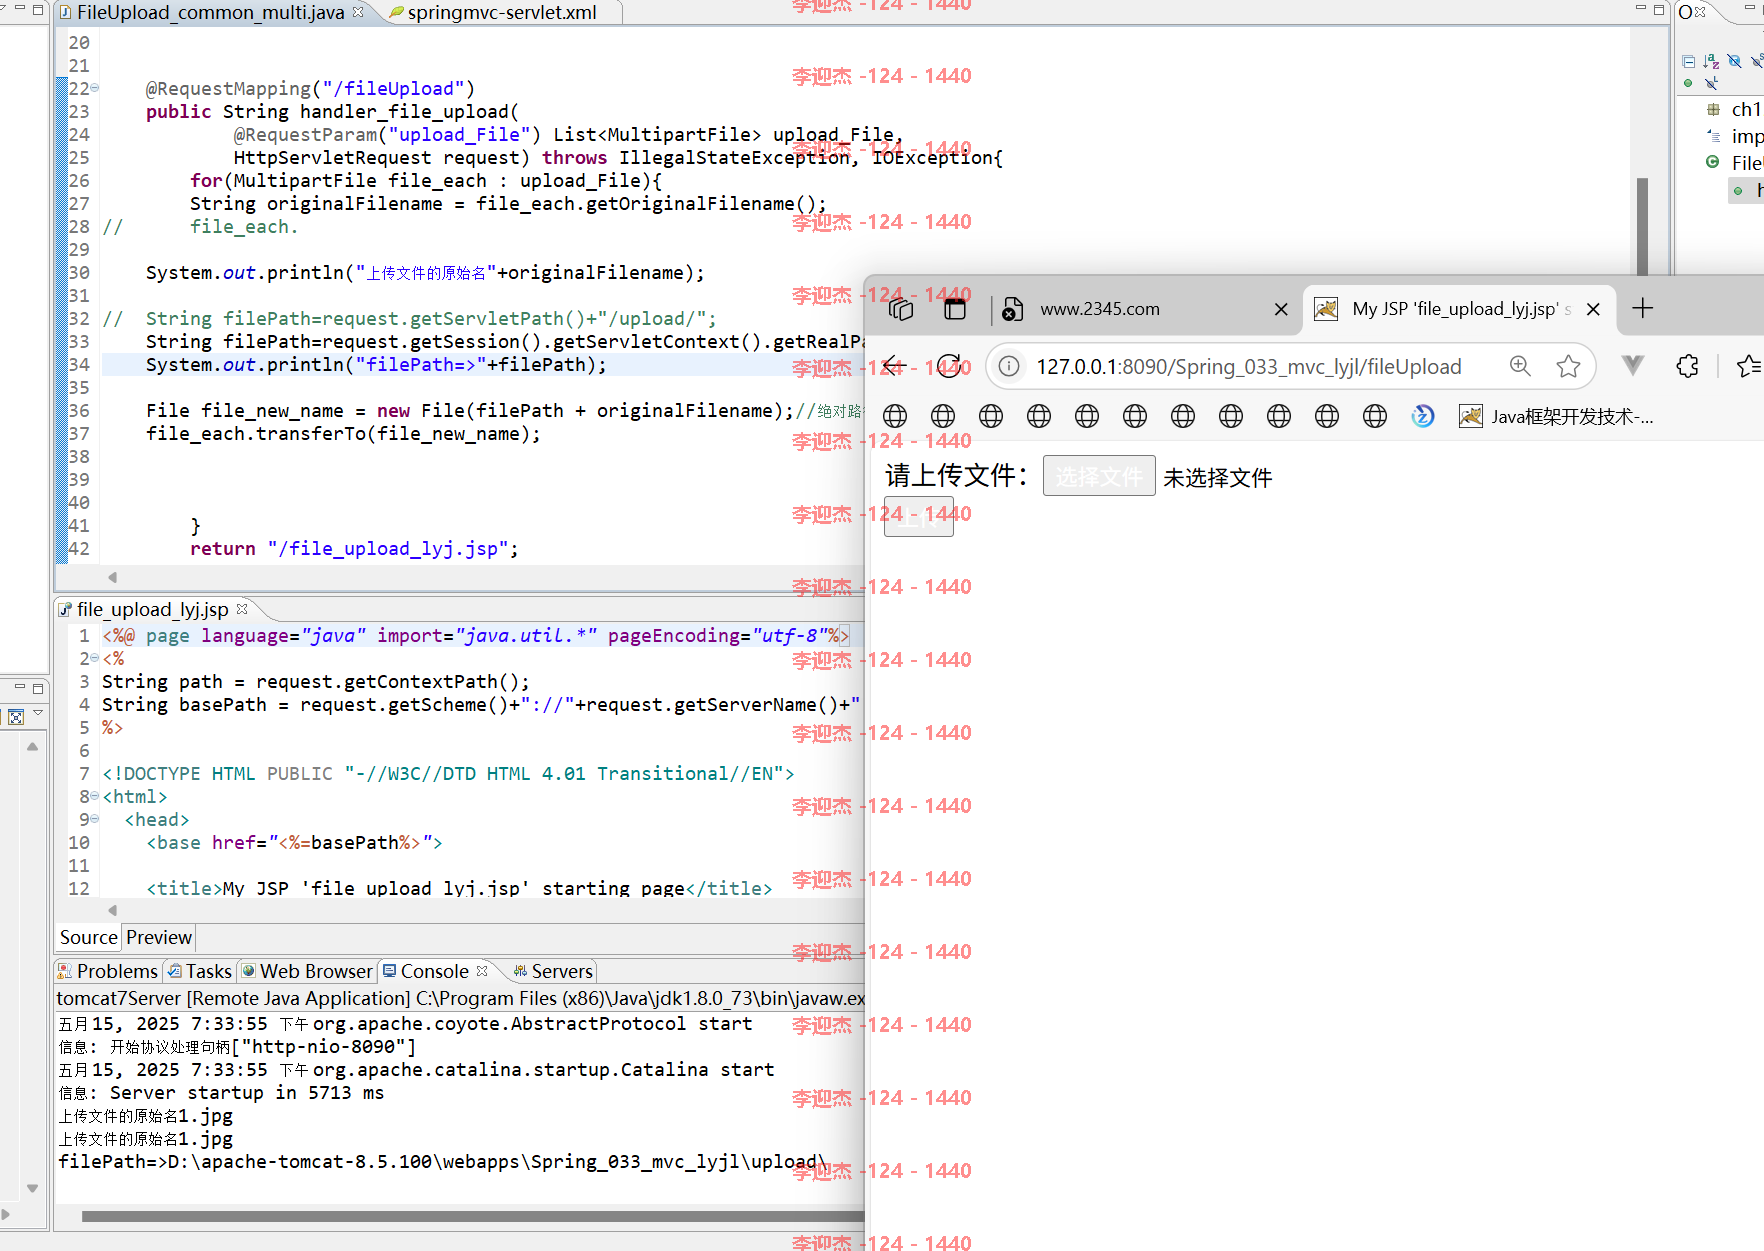Select the import declarations outline node
Viewport: 1764px width, 1251px height.
click(1734, 136)
